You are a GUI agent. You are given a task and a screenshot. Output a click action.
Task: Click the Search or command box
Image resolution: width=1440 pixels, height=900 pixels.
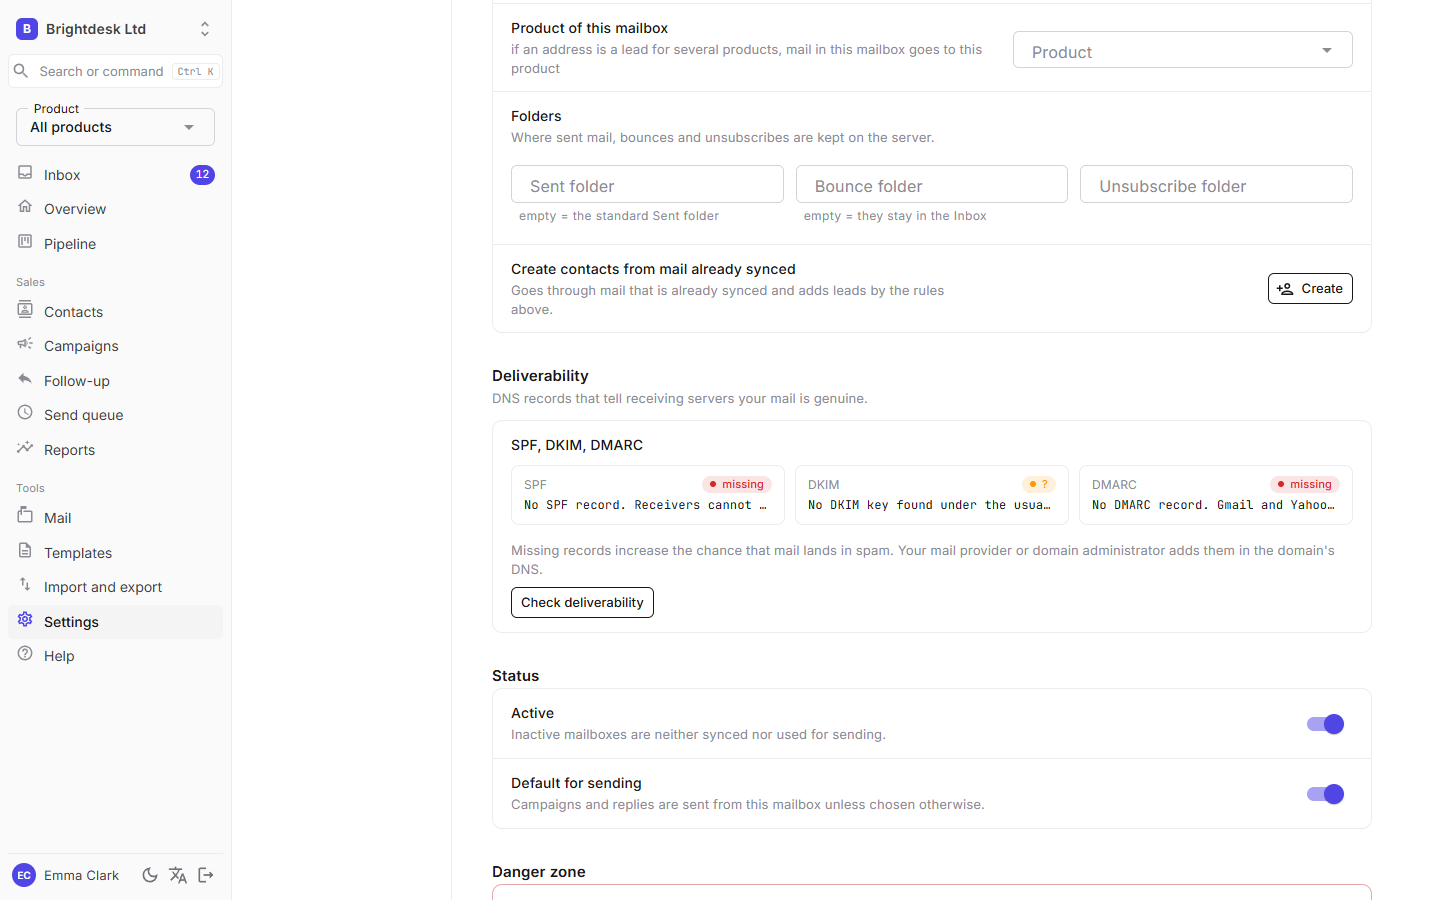(x=115, y=71)
